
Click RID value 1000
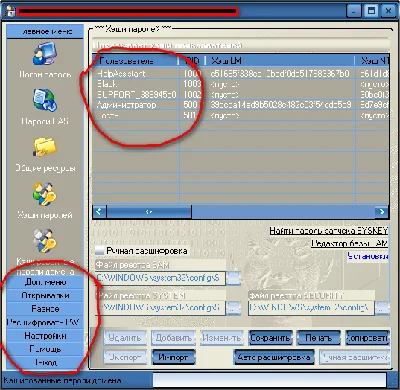pos(192,73)
